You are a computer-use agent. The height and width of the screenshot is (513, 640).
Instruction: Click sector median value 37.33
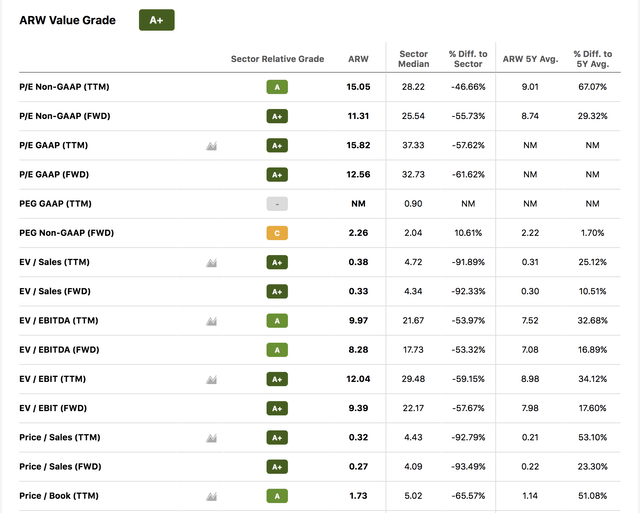click(413, 145)
